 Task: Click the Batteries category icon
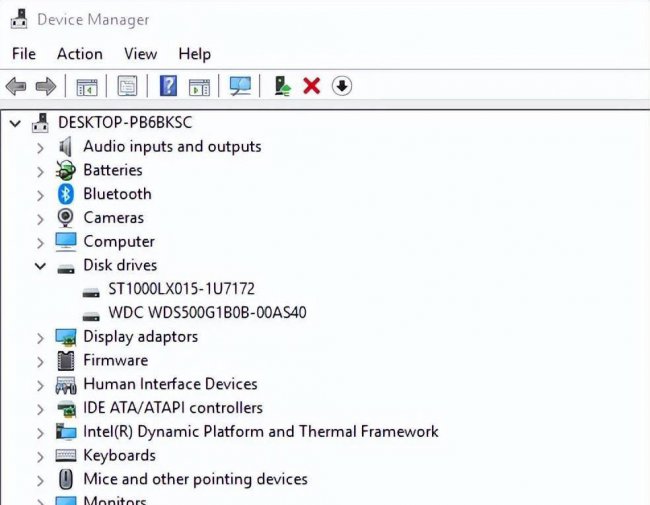(x=65, y=170)
